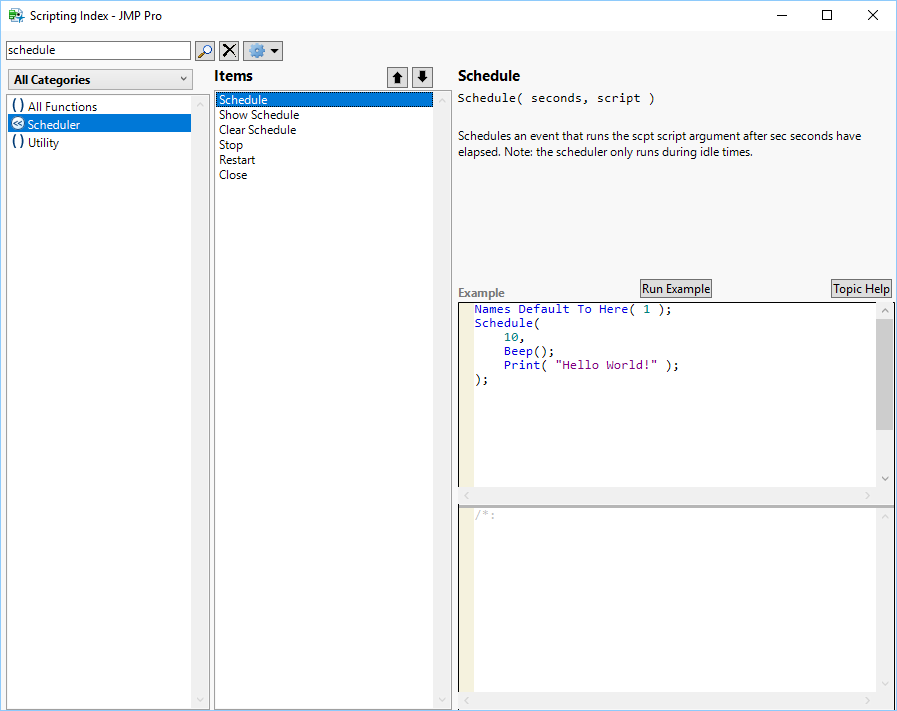The image size is (897, 711).
Task: Select Clear Schedule from the Items list
Action: click(x=257, y=129)
